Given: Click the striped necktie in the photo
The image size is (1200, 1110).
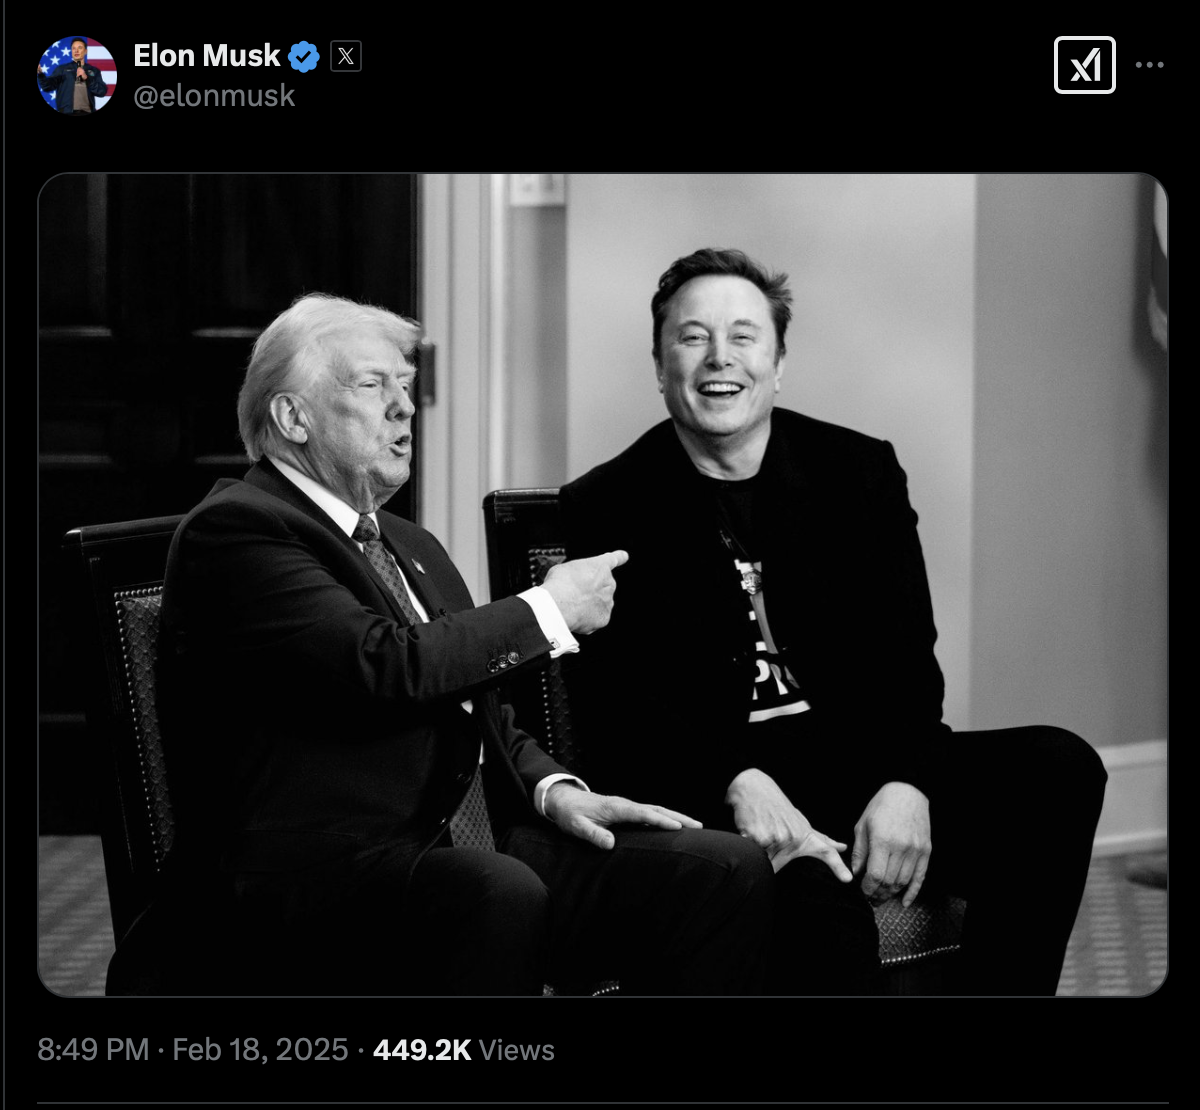Looking at the screenshot, I should [388, 563].
